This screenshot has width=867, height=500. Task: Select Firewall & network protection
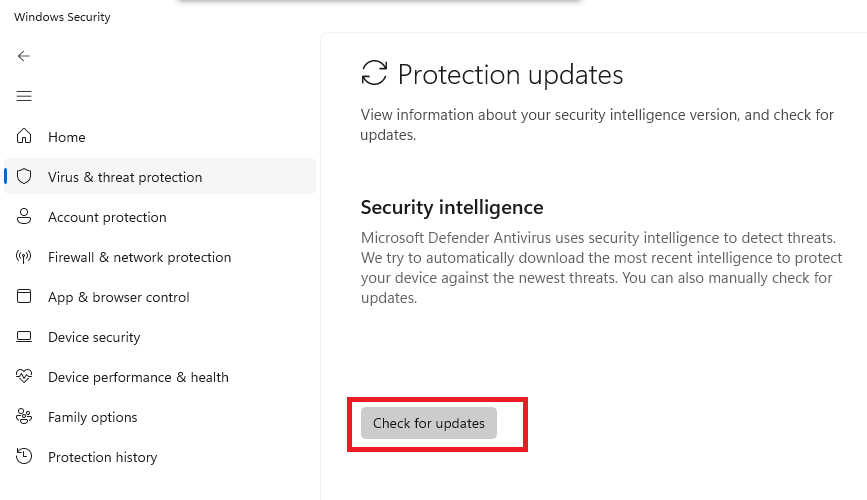[159, 257]
